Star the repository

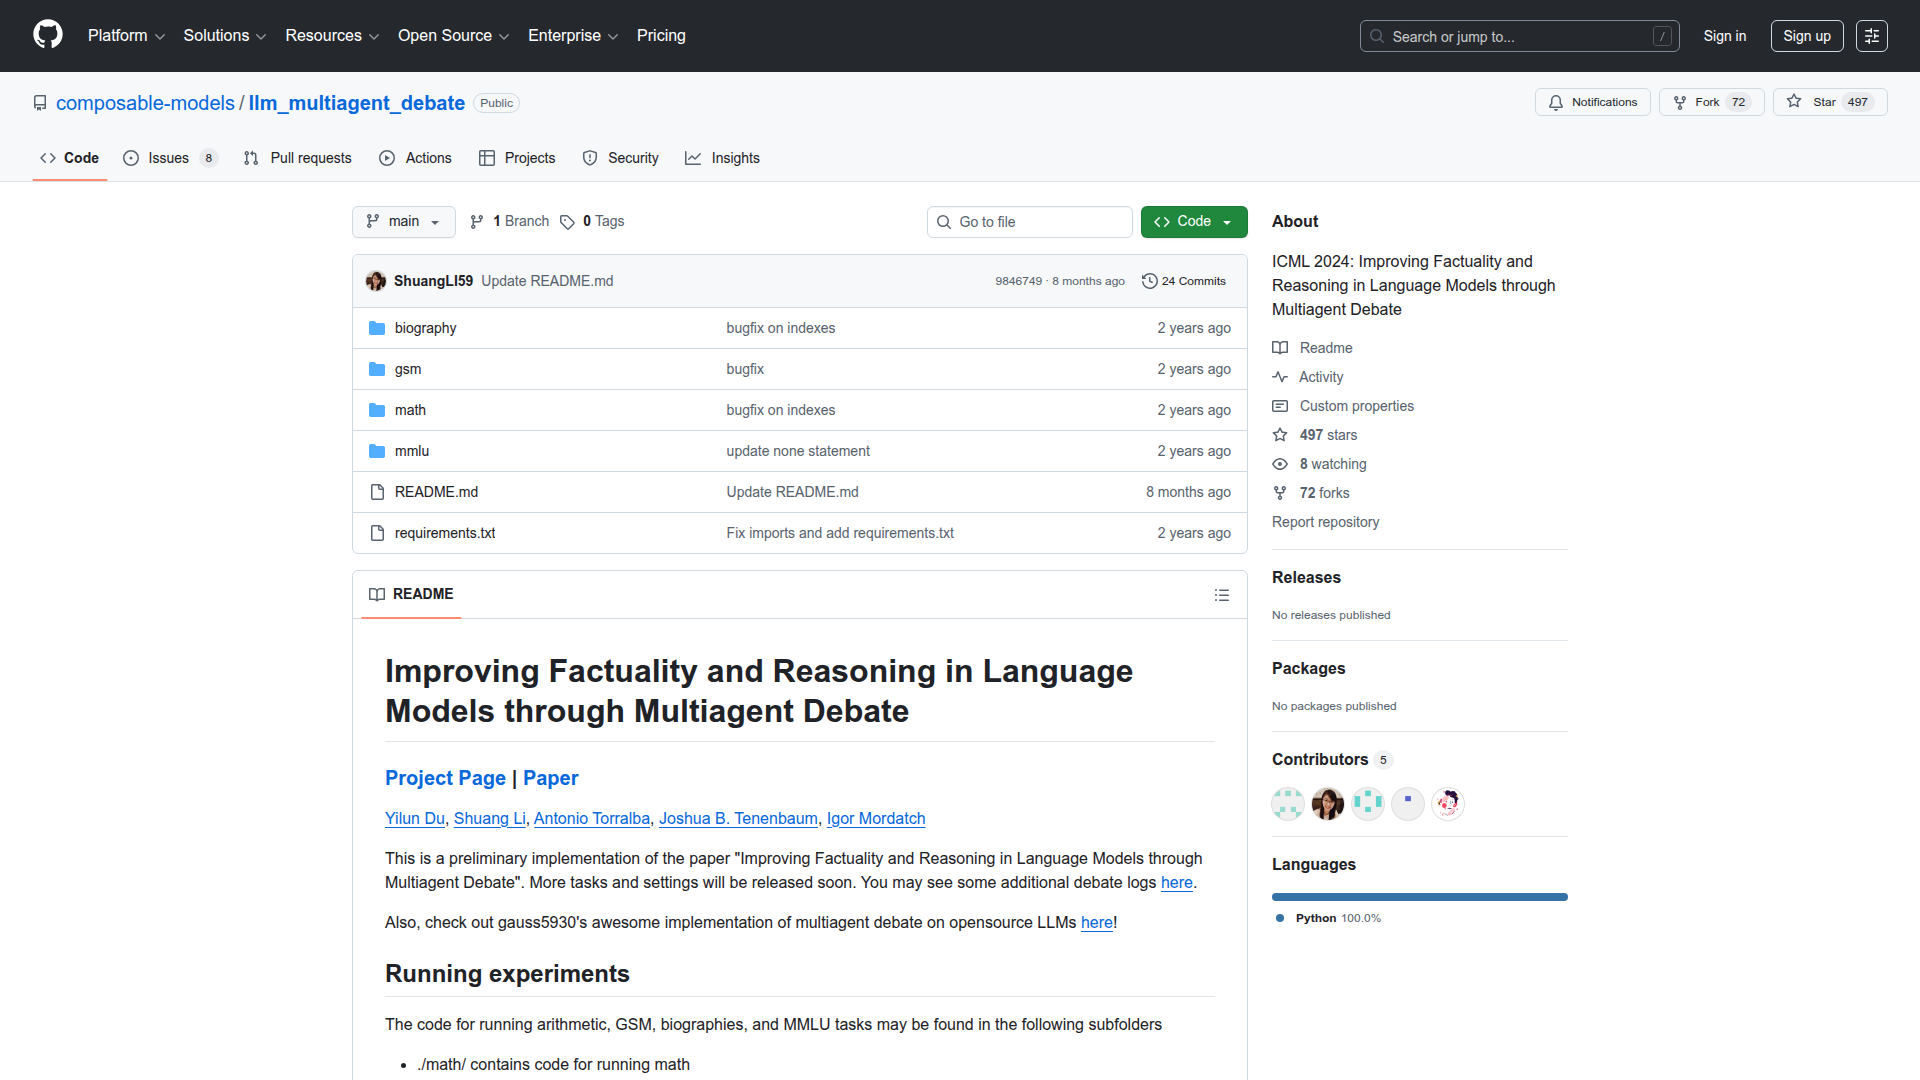coord(1813,102)
